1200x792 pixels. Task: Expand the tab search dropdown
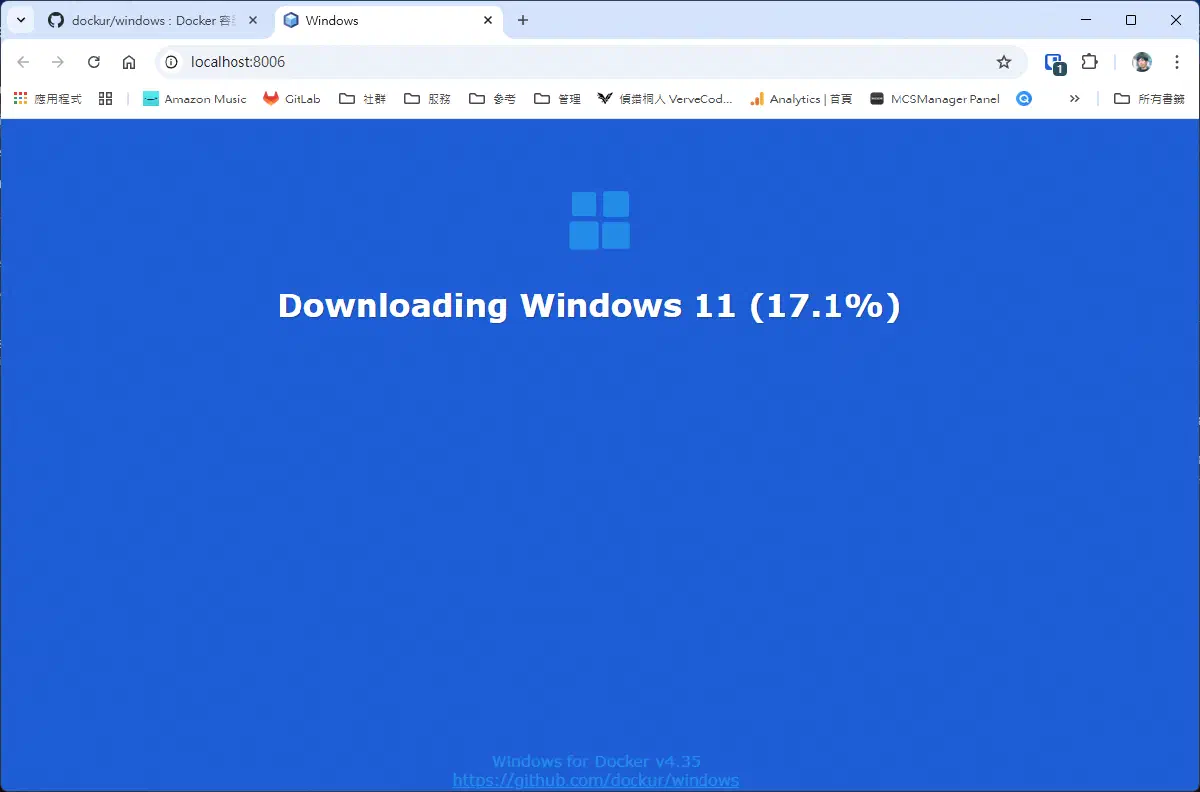point(21,20)
